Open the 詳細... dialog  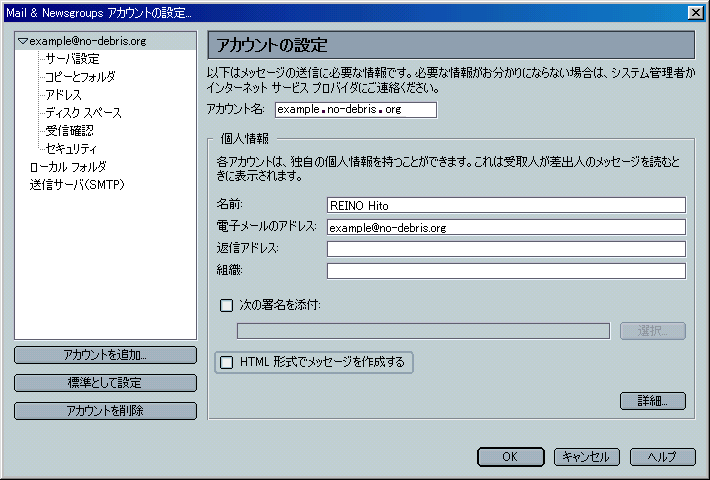(x=653, y=401)
